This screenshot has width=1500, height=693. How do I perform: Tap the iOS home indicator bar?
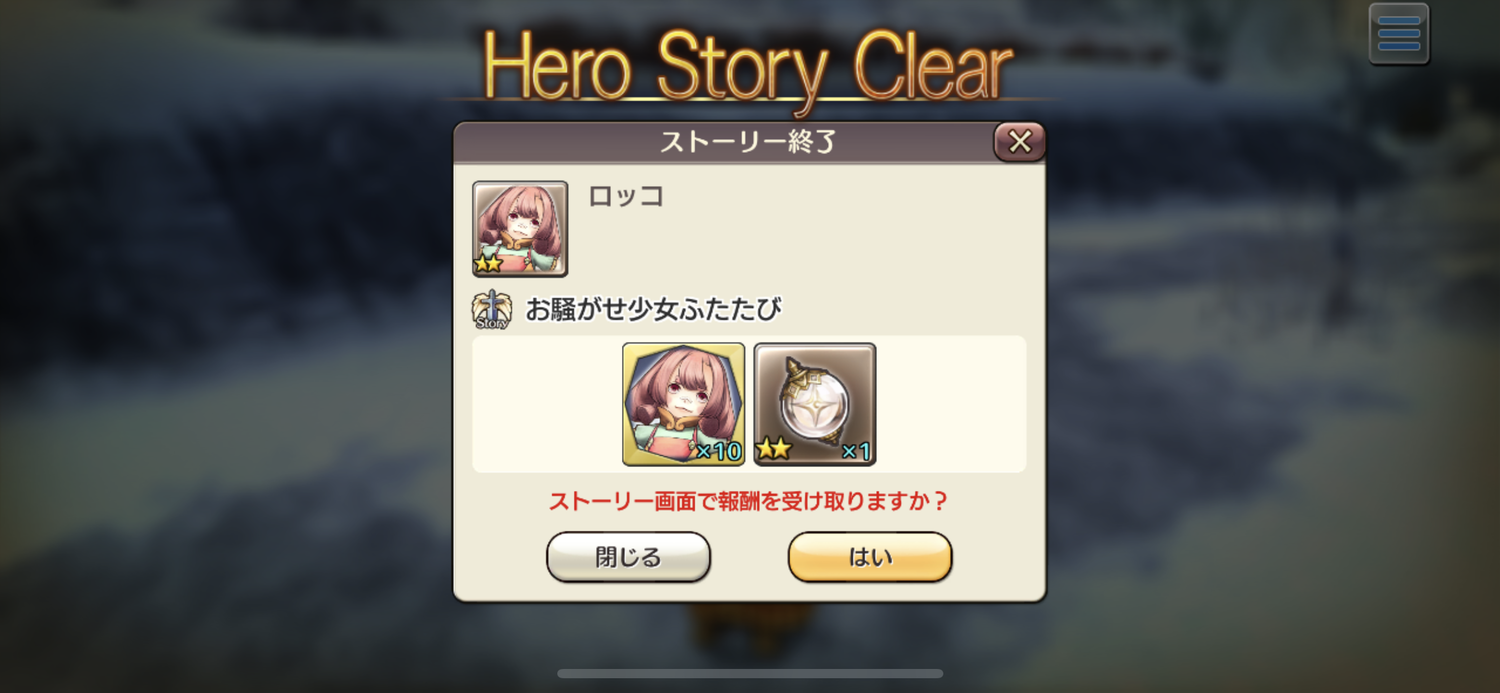pos(750,673)
